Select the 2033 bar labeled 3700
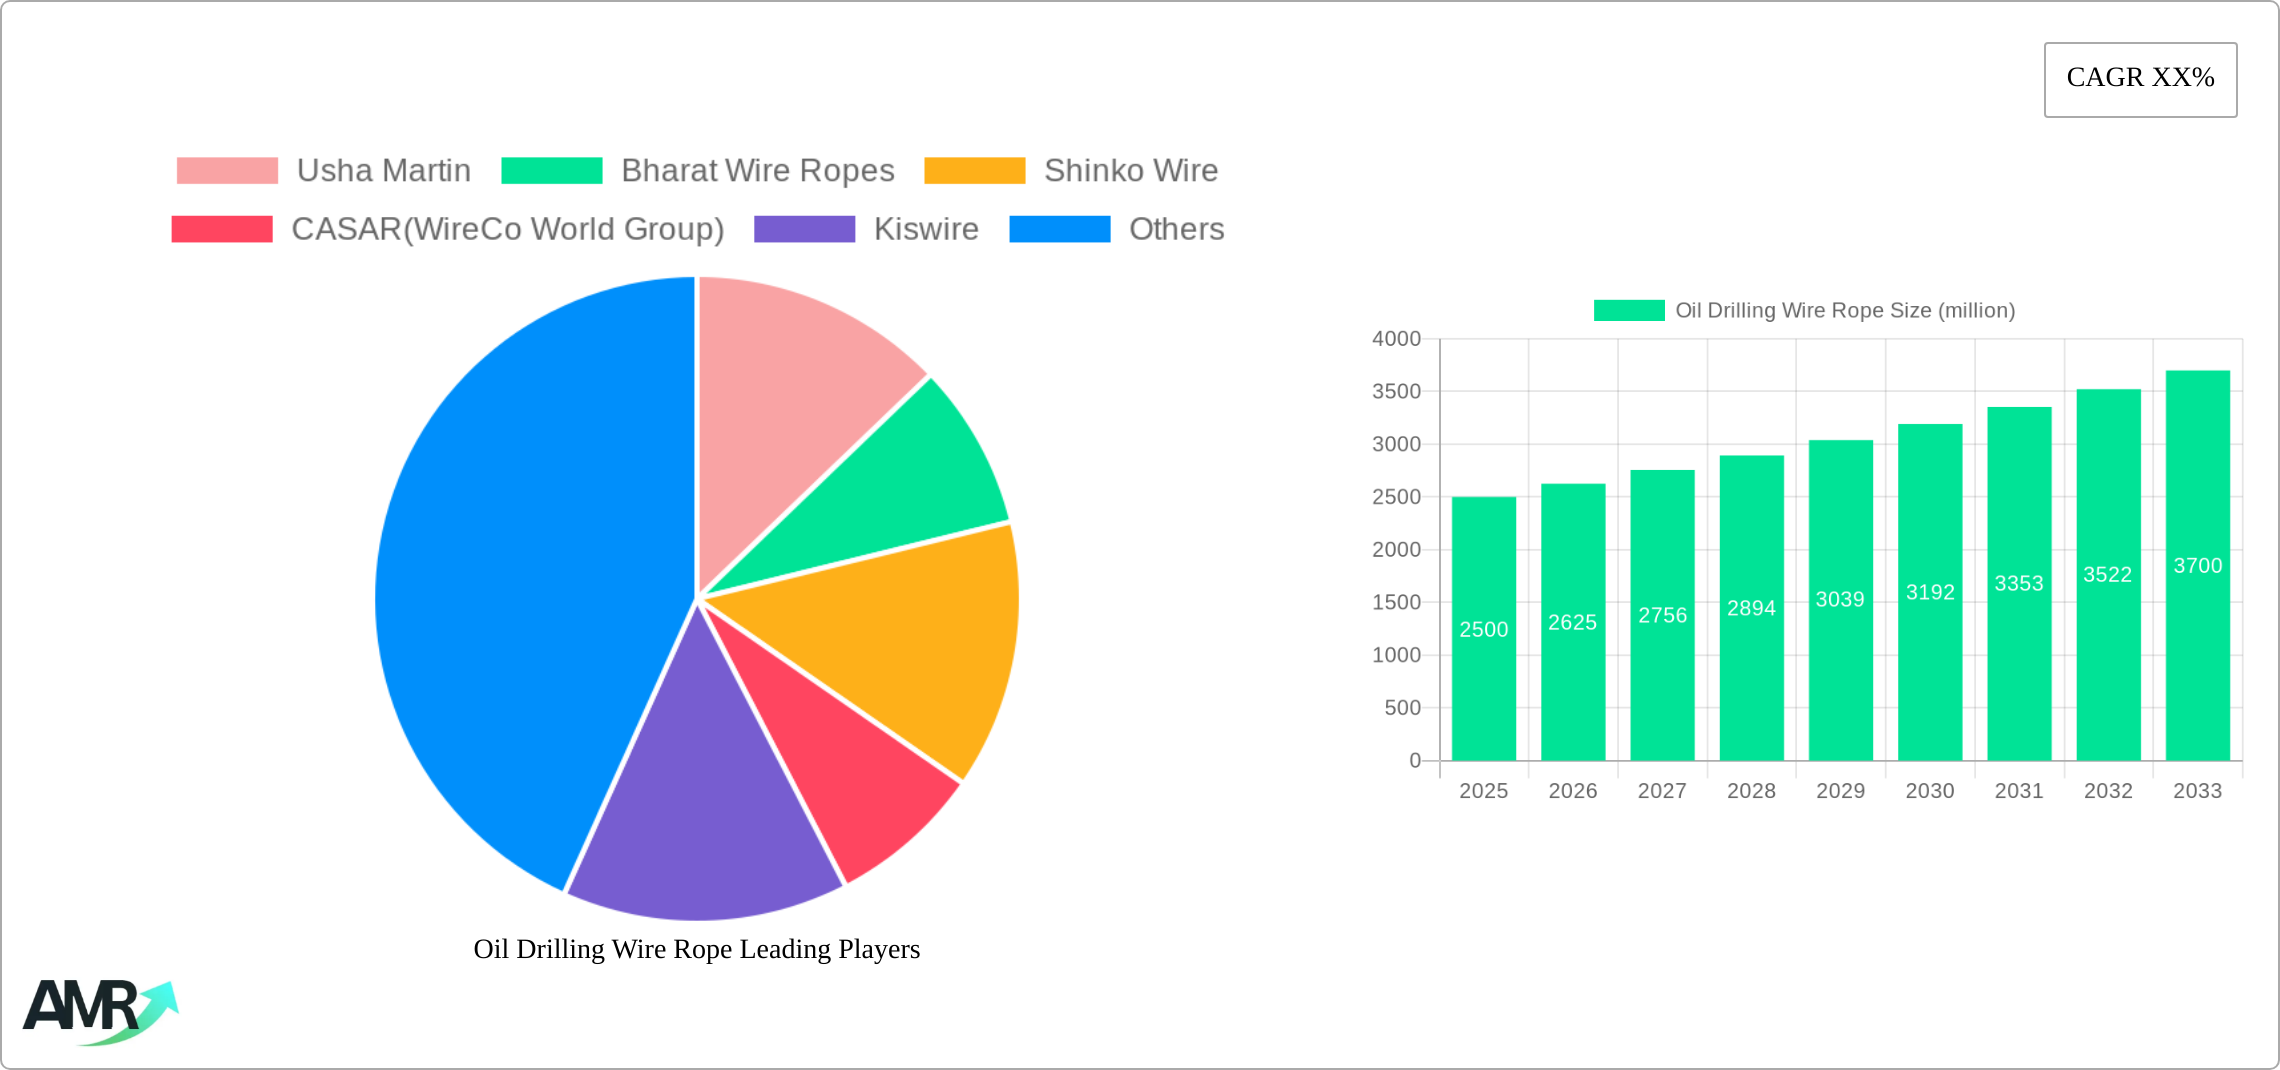The width and height of the screenshot is (2280, 1070). pyautogui.click(x=2197, y=565)
